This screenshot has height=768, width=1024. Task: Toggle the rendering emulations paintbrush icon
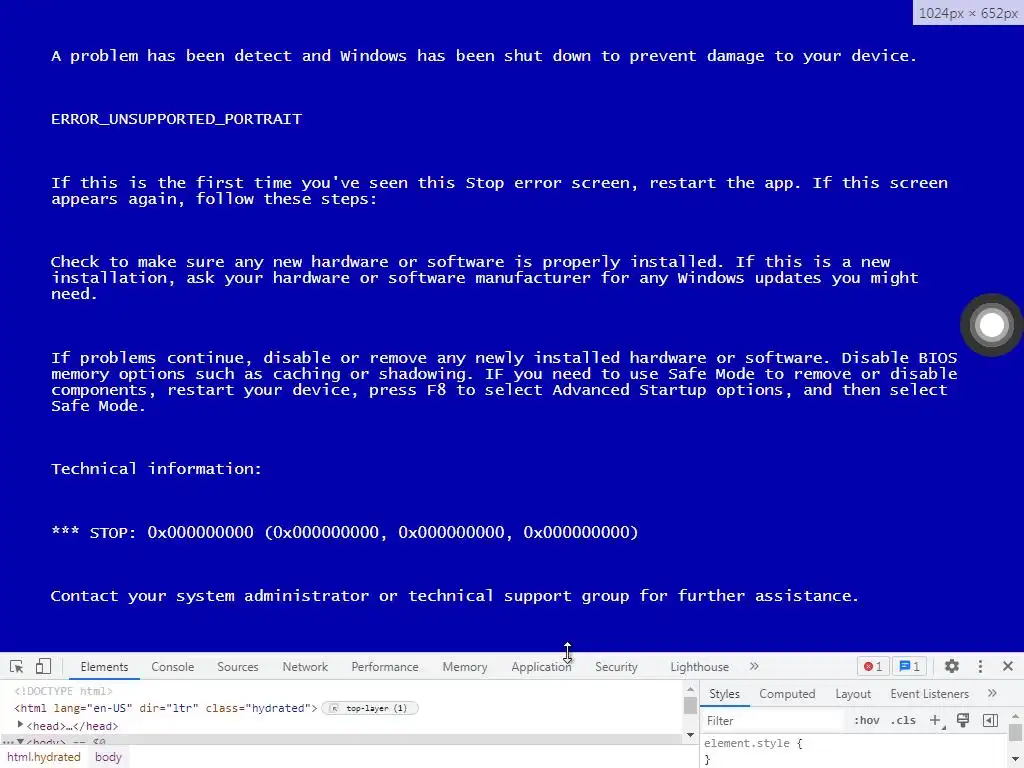[x=963, y=720]
